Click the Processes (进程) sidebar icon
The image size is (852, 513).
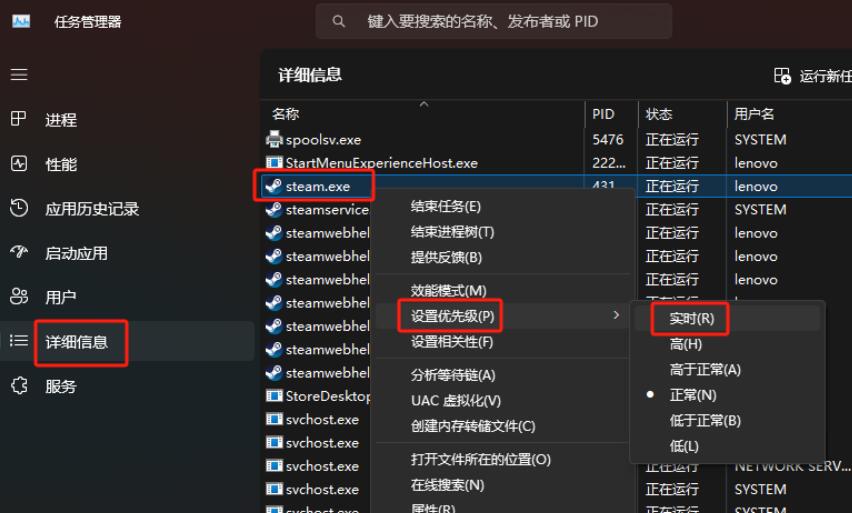pos(18,118)
